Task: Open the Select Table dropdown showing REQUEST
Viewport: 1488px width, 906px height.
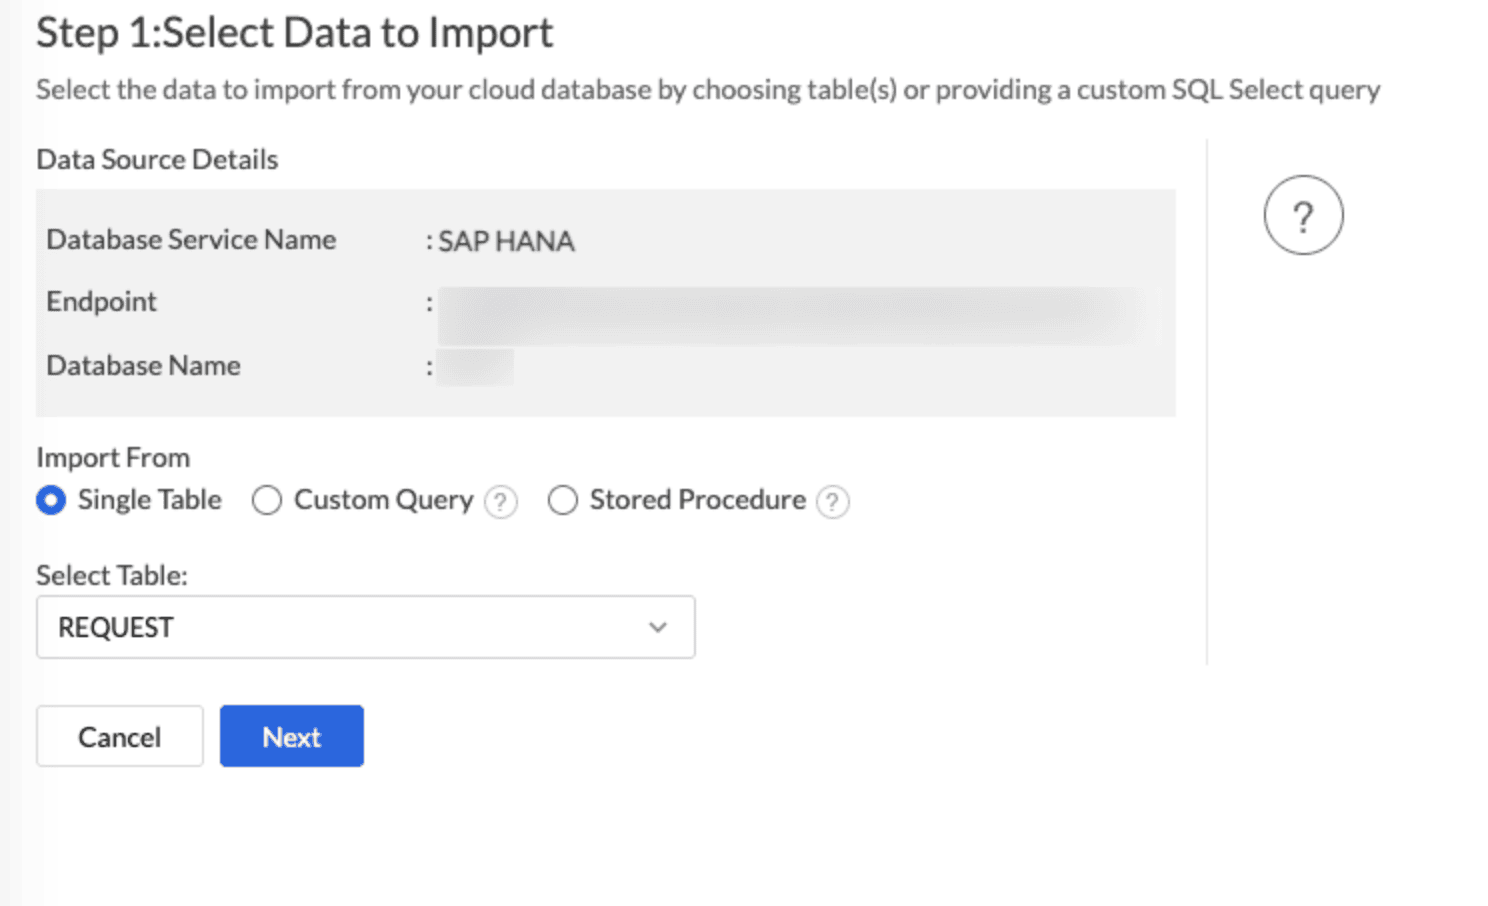Action: [365, 627]
